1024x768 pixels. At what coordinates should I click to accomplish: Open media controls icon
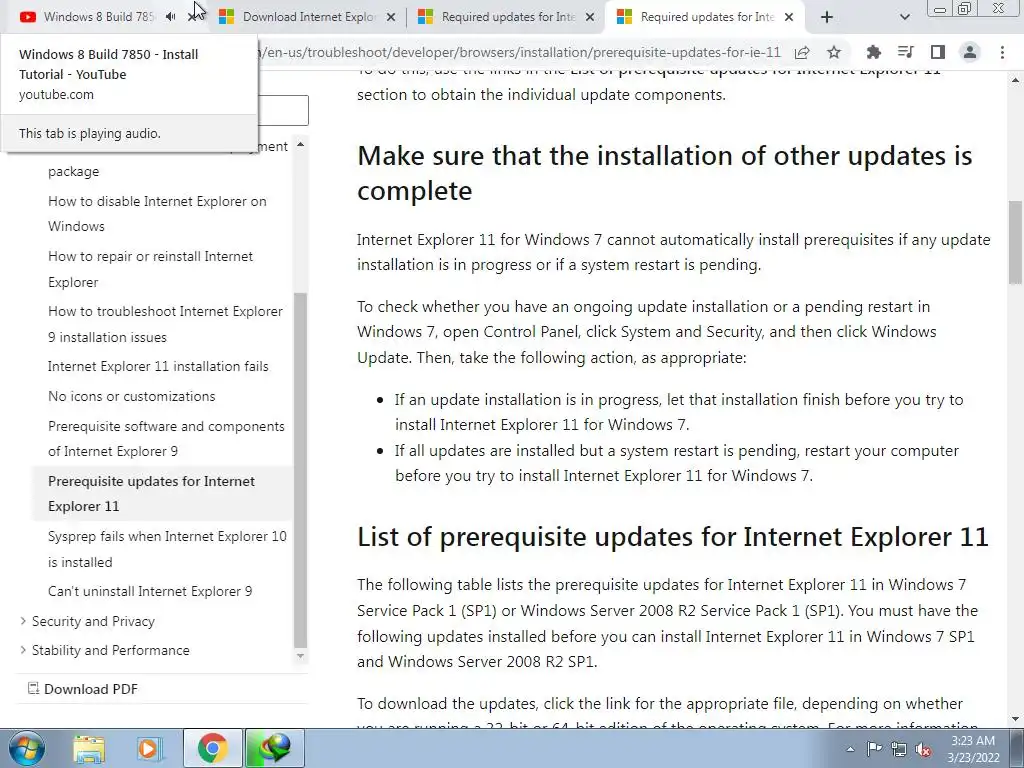pos(905,52)
